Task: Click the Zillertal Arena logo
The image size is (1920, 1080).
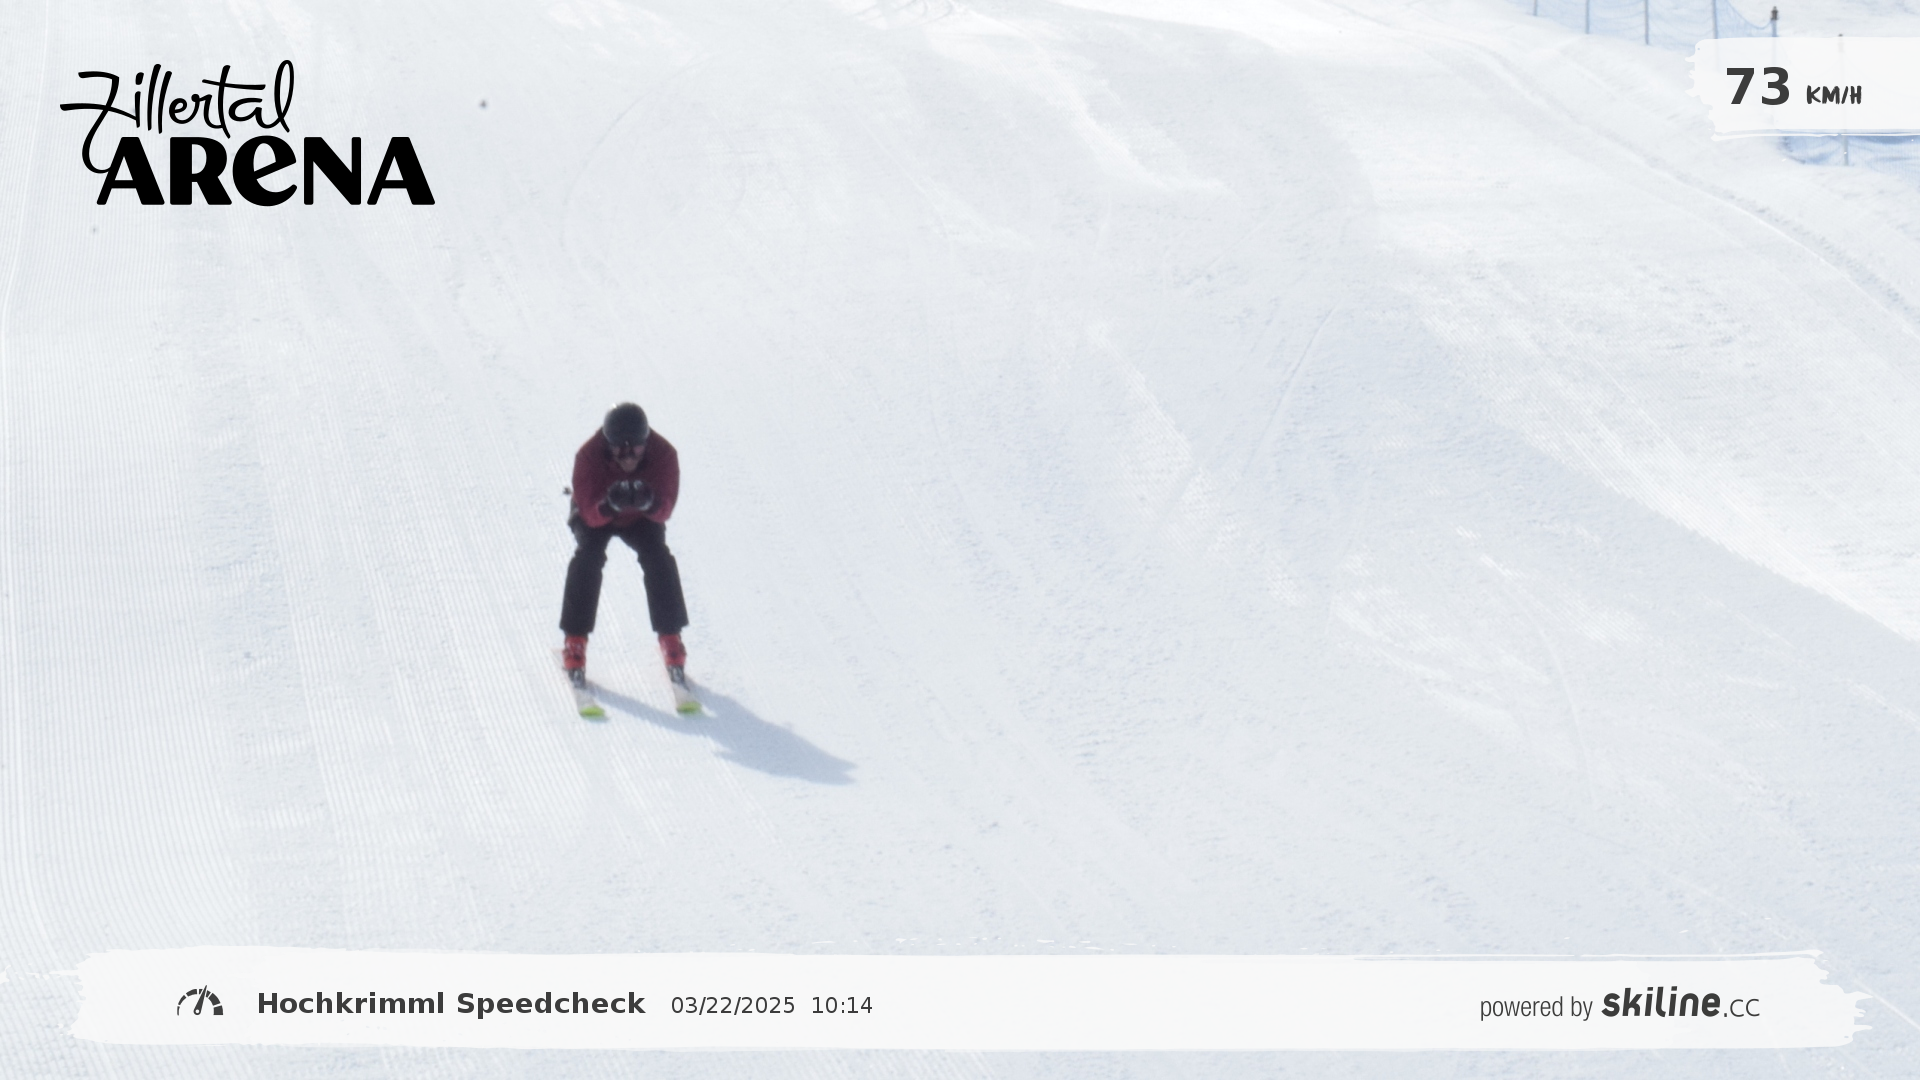Action: click(x=247, y=133)
